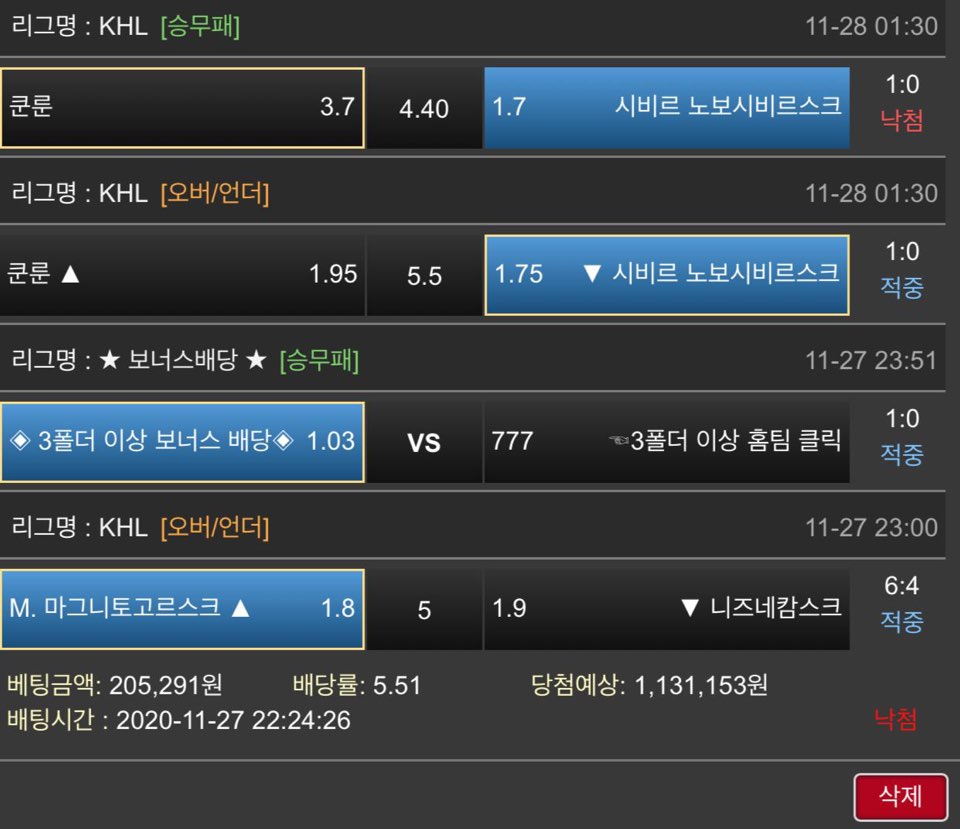Screen dimensions: 960x829
Task: Click the up triangle next to 쿤룬
Action: coord(70,274)
